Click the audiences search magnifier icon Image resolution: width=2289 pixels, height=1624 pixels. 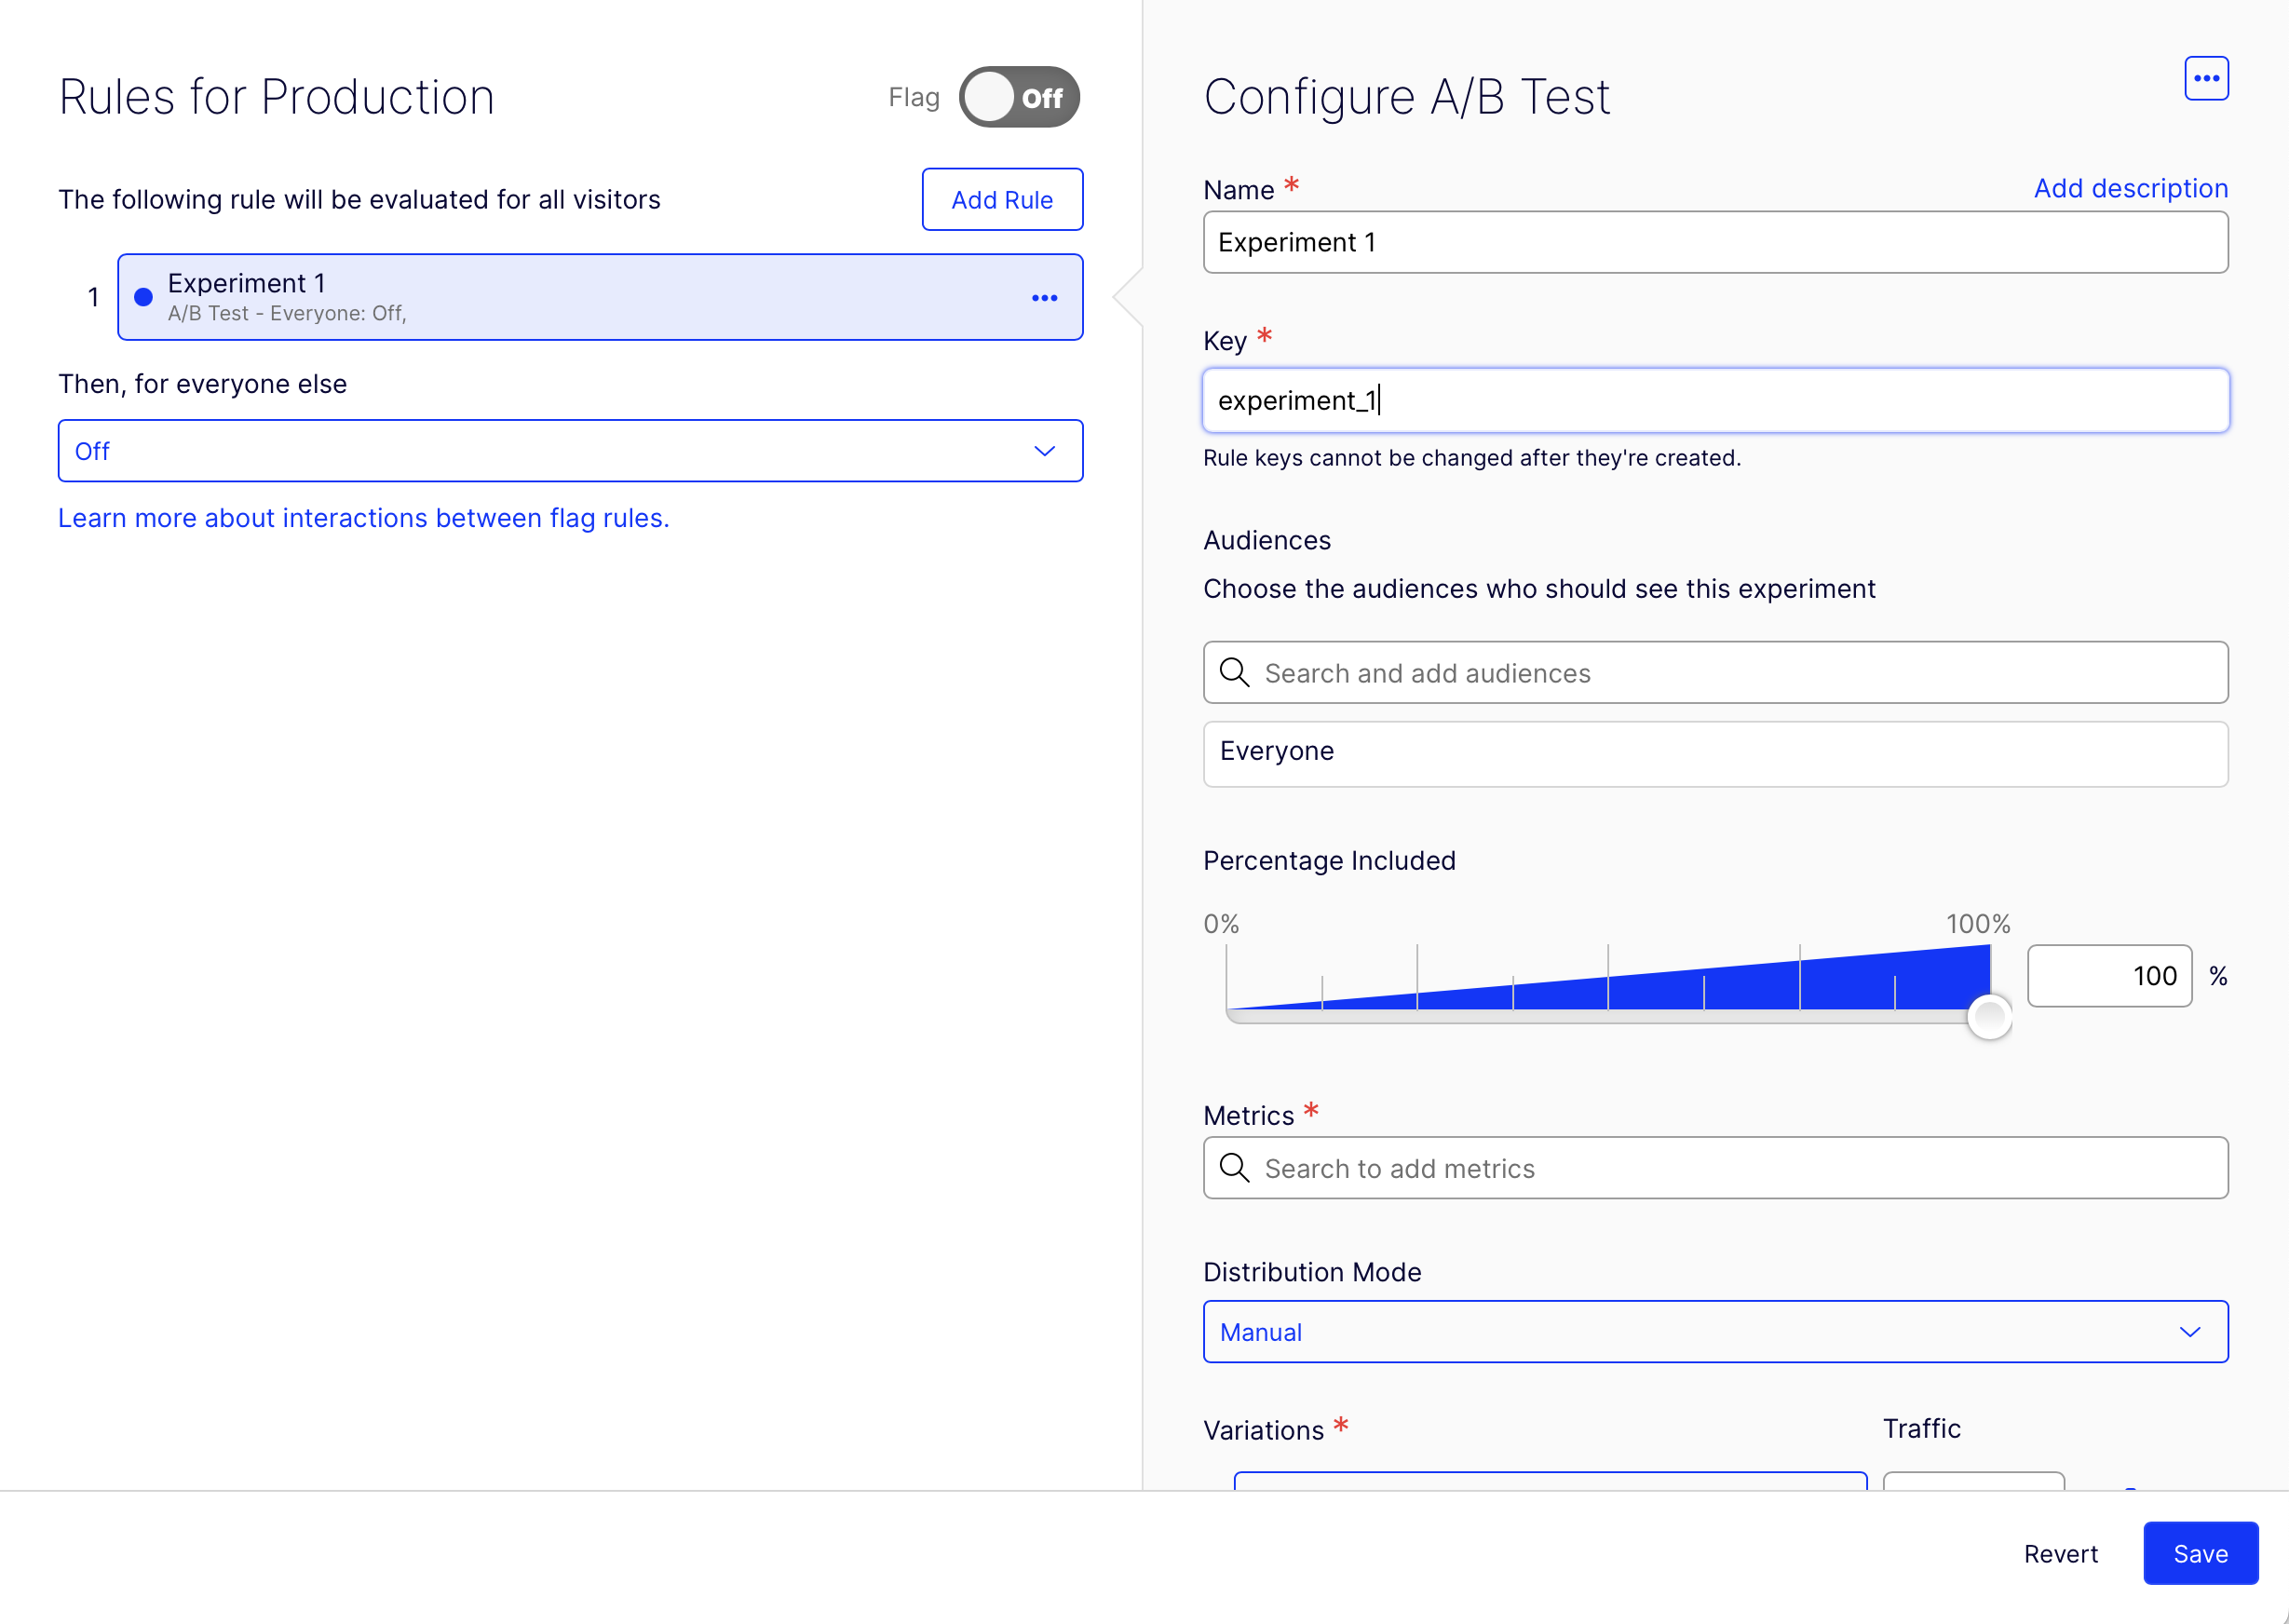click(x=1235, y=673)
